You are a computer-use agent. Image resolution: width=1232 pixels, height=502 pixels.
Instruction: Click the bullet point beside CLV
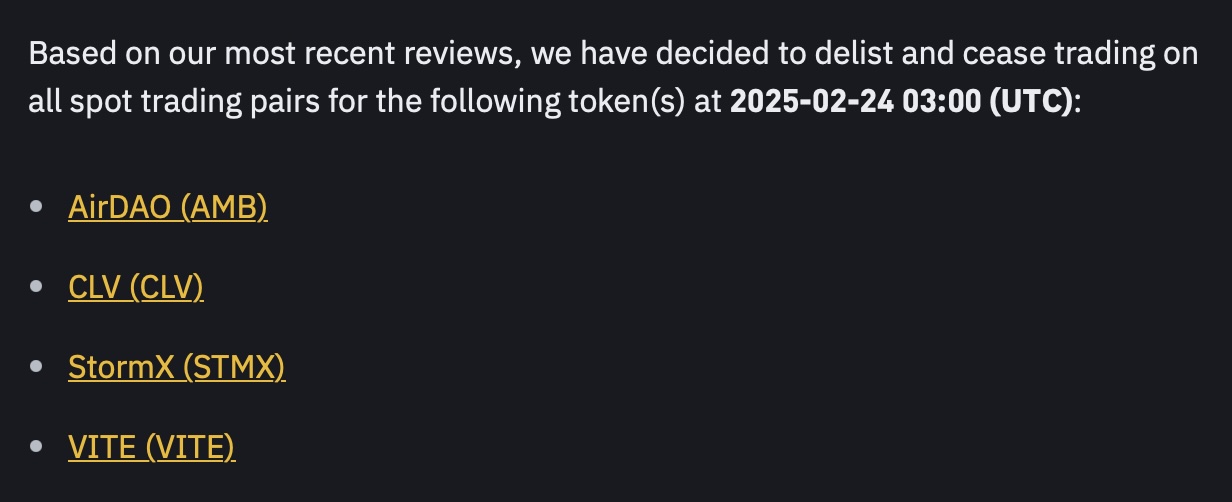[37, 287]
